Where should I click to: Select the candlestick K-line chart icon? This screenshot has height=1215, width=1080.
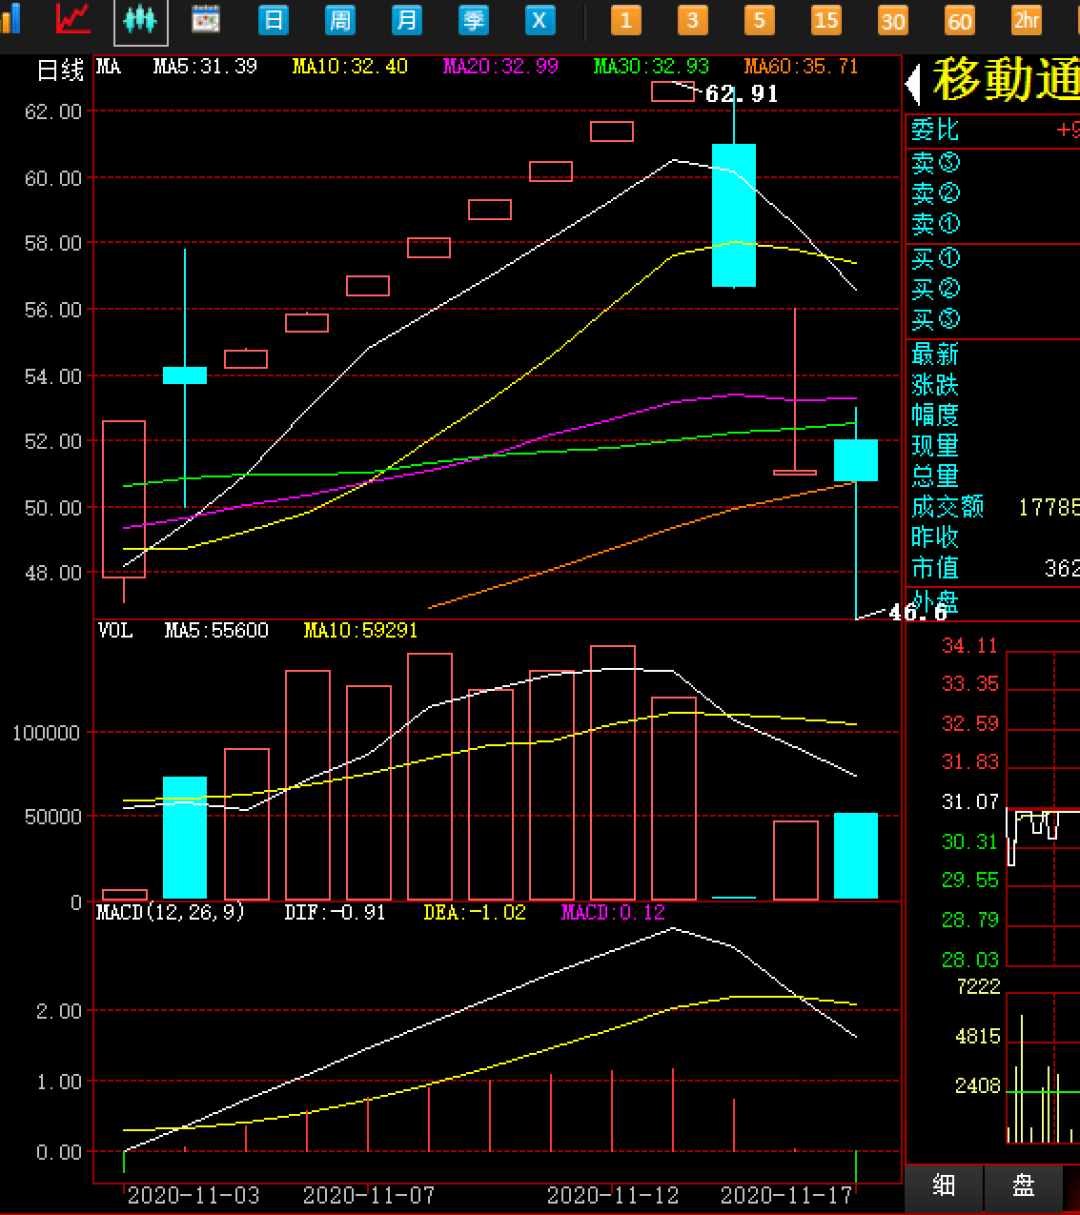click(x=141, y=20)
